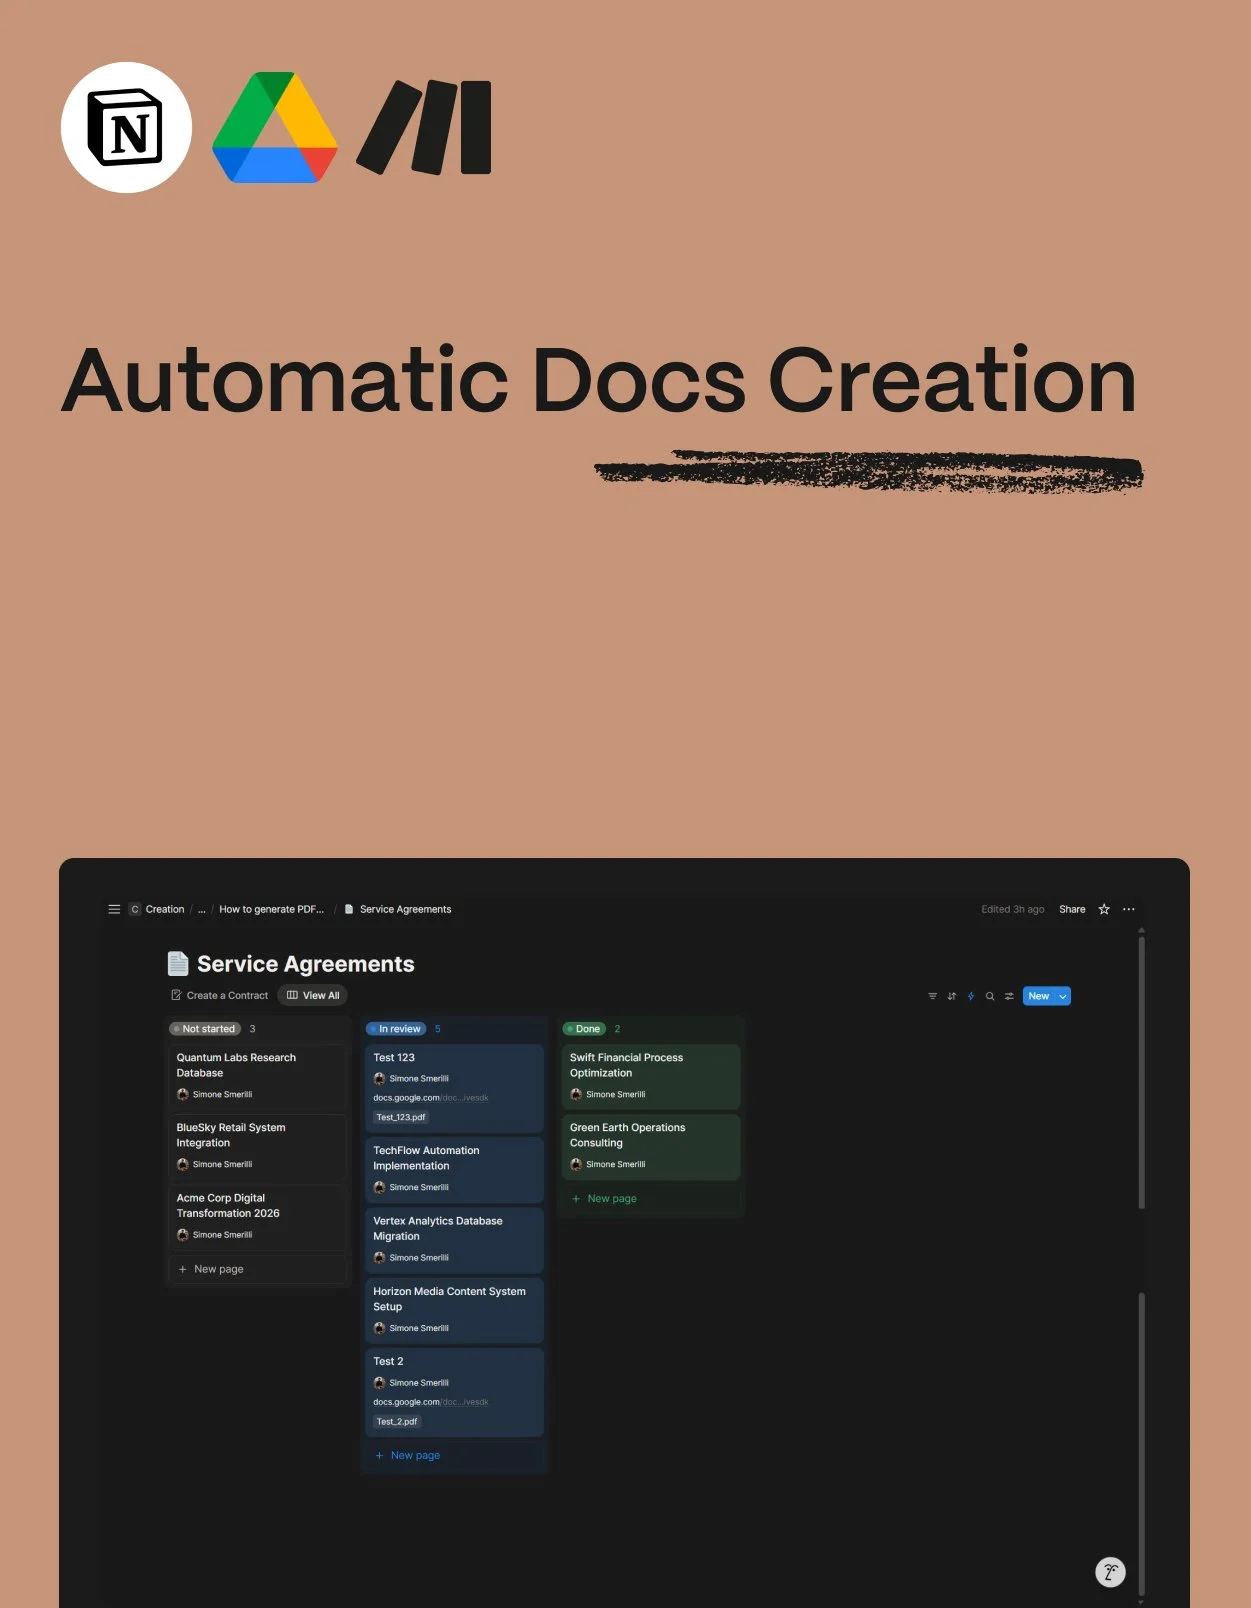Viewport: 1251px width, 1608px height.
Task: Click the search magnifier in the database toolbar
Action: pos(990,996)
